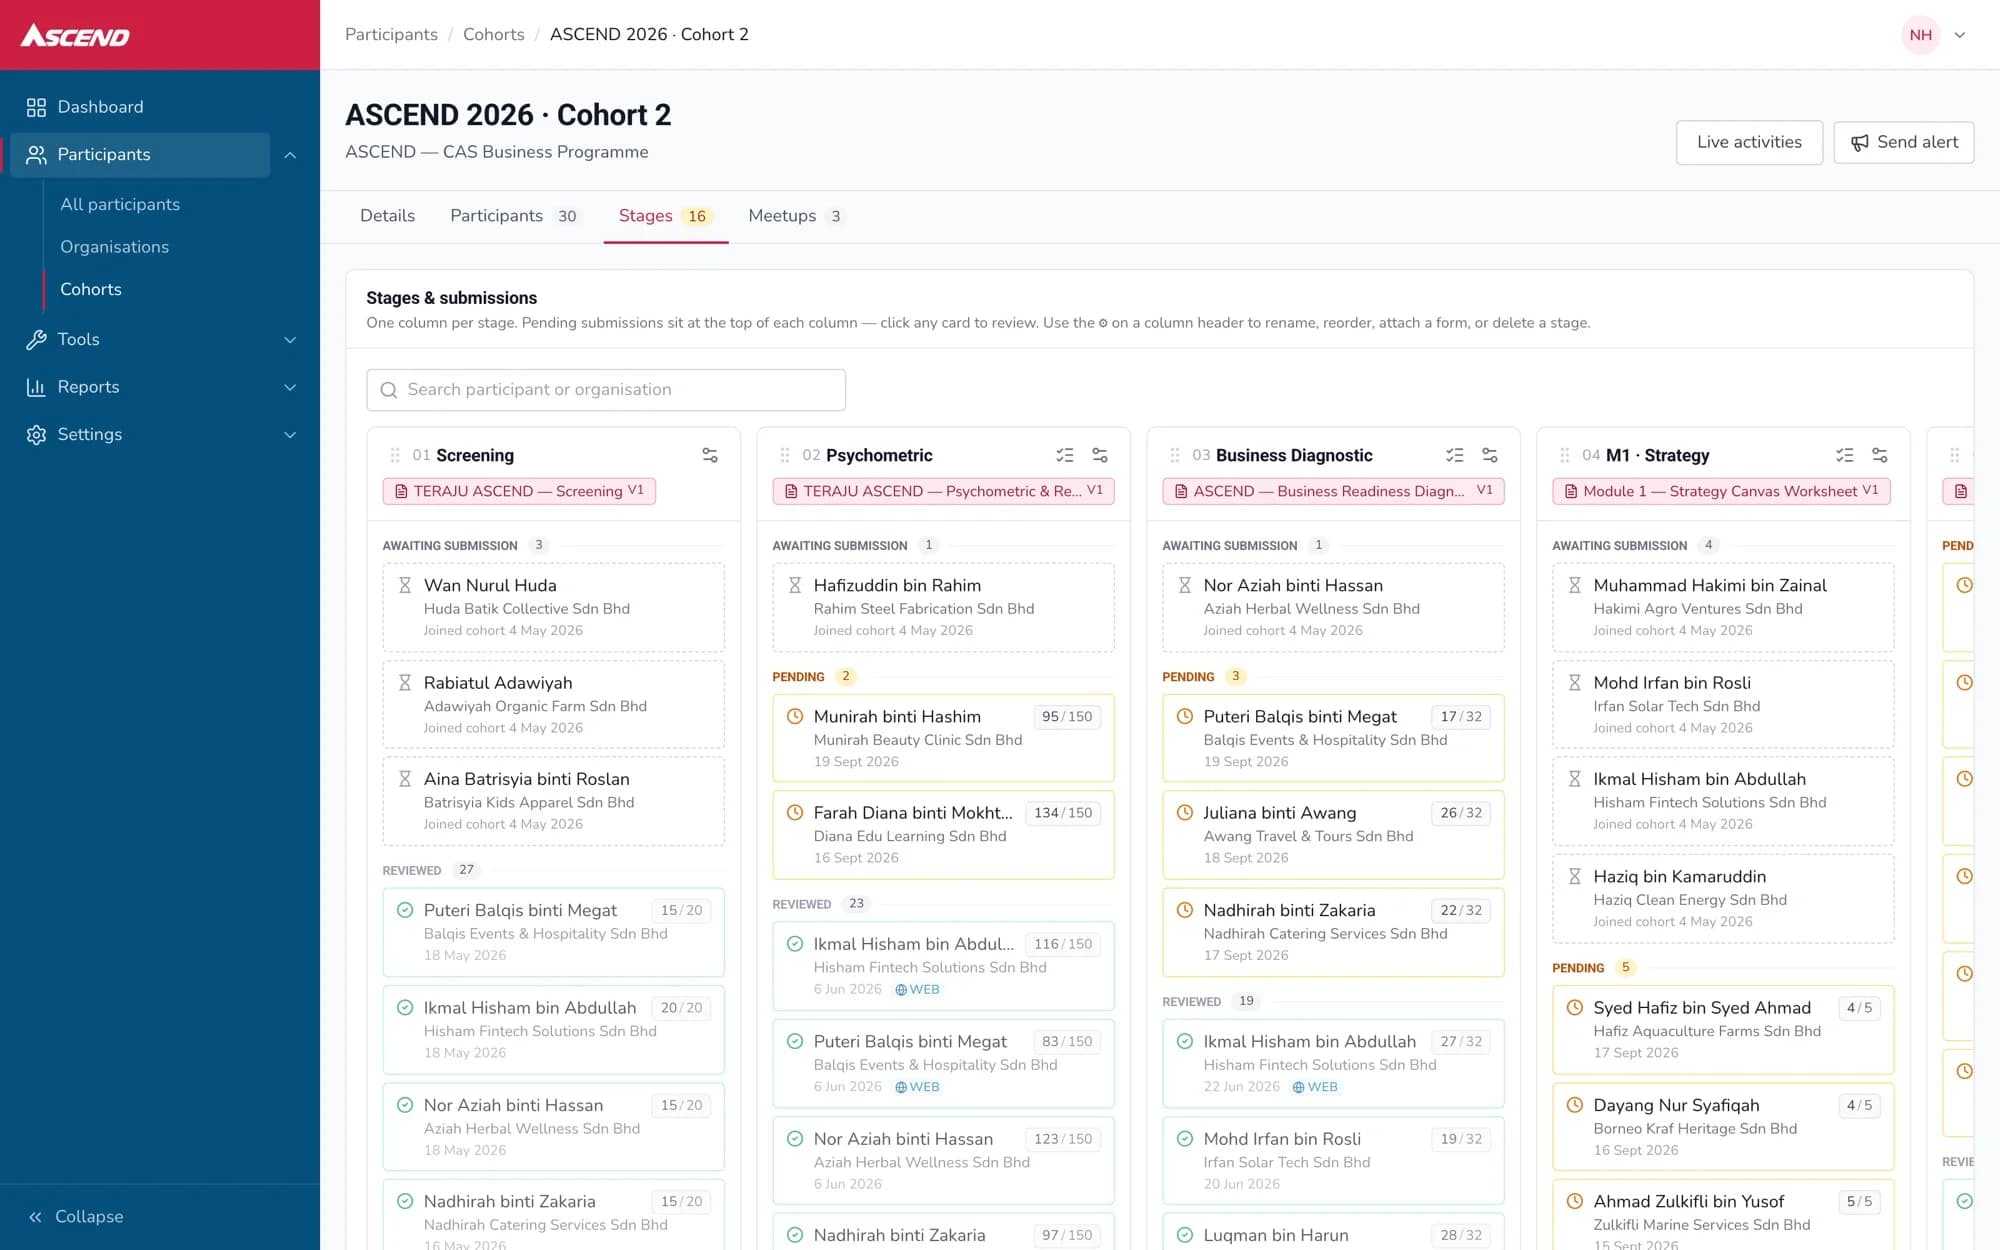The width and height of the screenshot is (2000, 1250).
Task: Click the ASCEND logo
Action: click(x=76, y=36)
